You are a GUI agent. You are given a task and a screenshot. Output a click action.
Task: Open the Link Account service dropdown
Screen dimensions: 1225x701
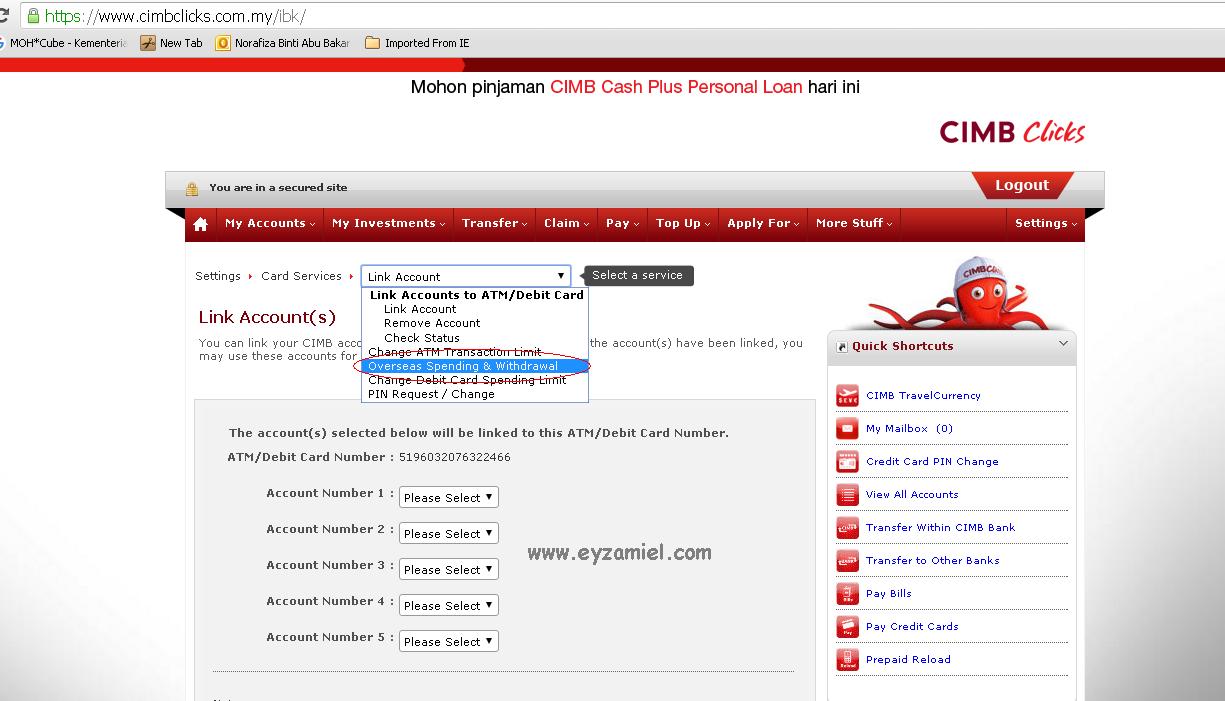click(x=466, y=276)
